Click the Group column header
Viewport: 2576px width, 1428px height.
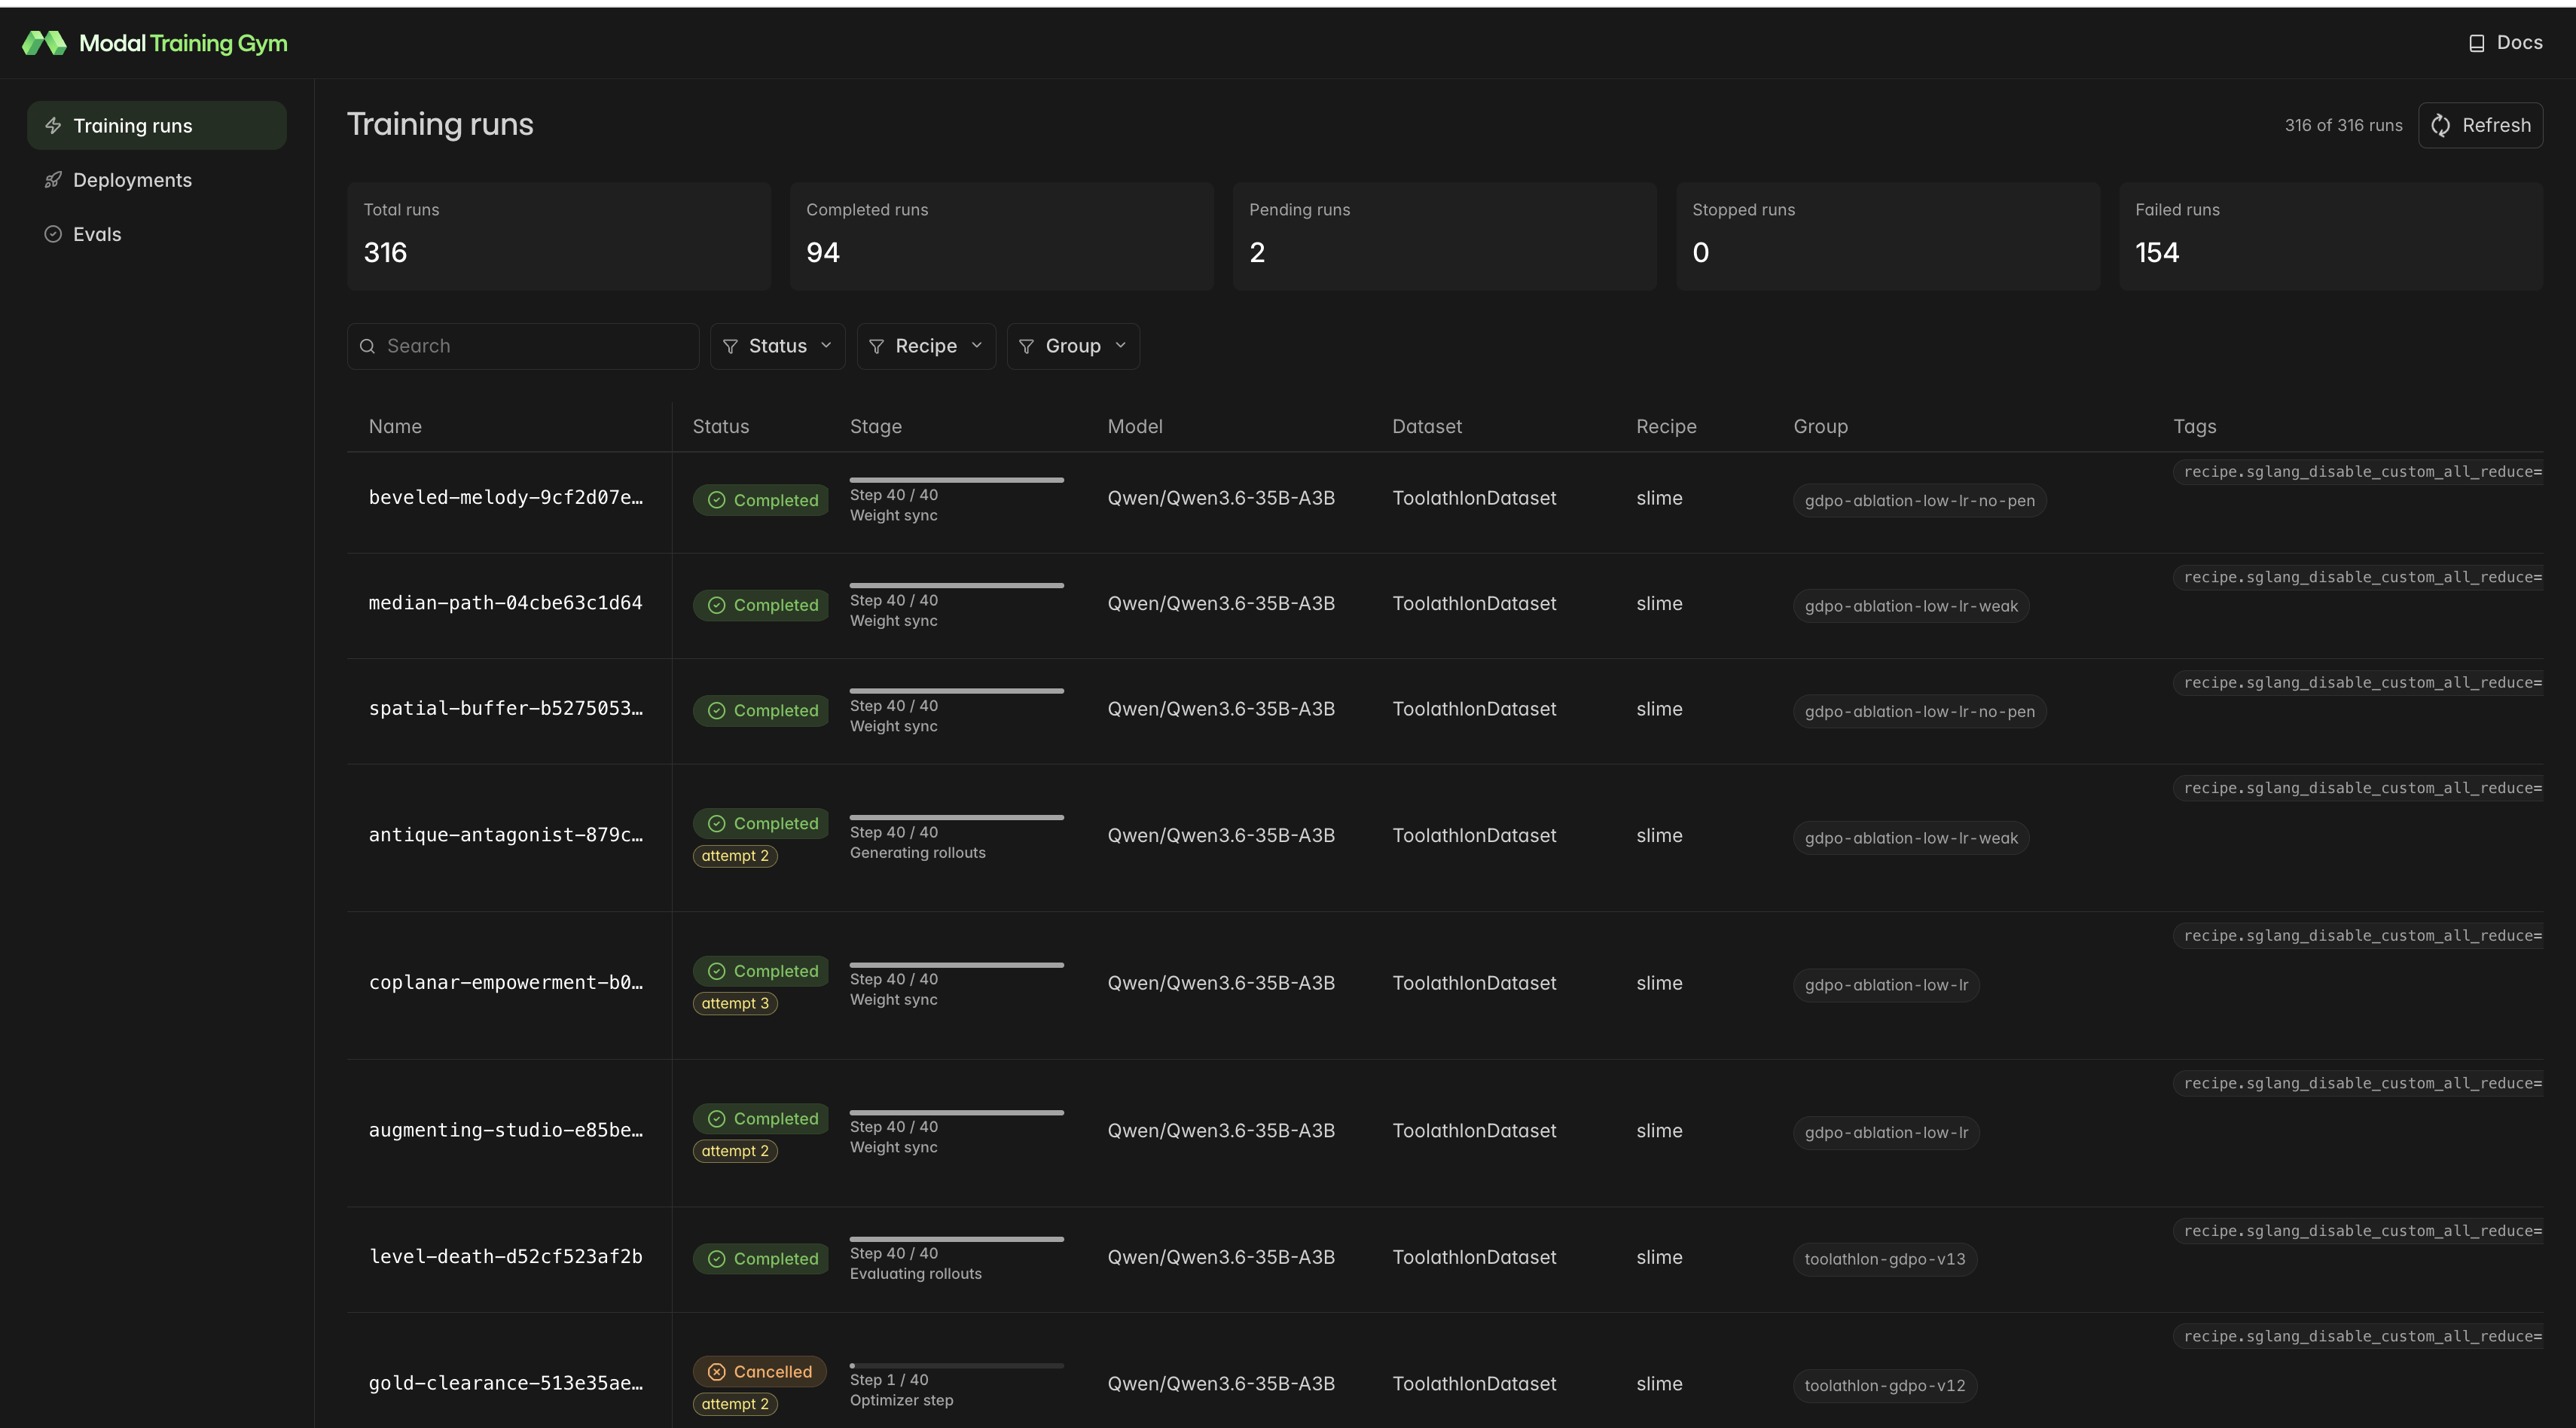pyautogui.click(x=1821, y=427)
